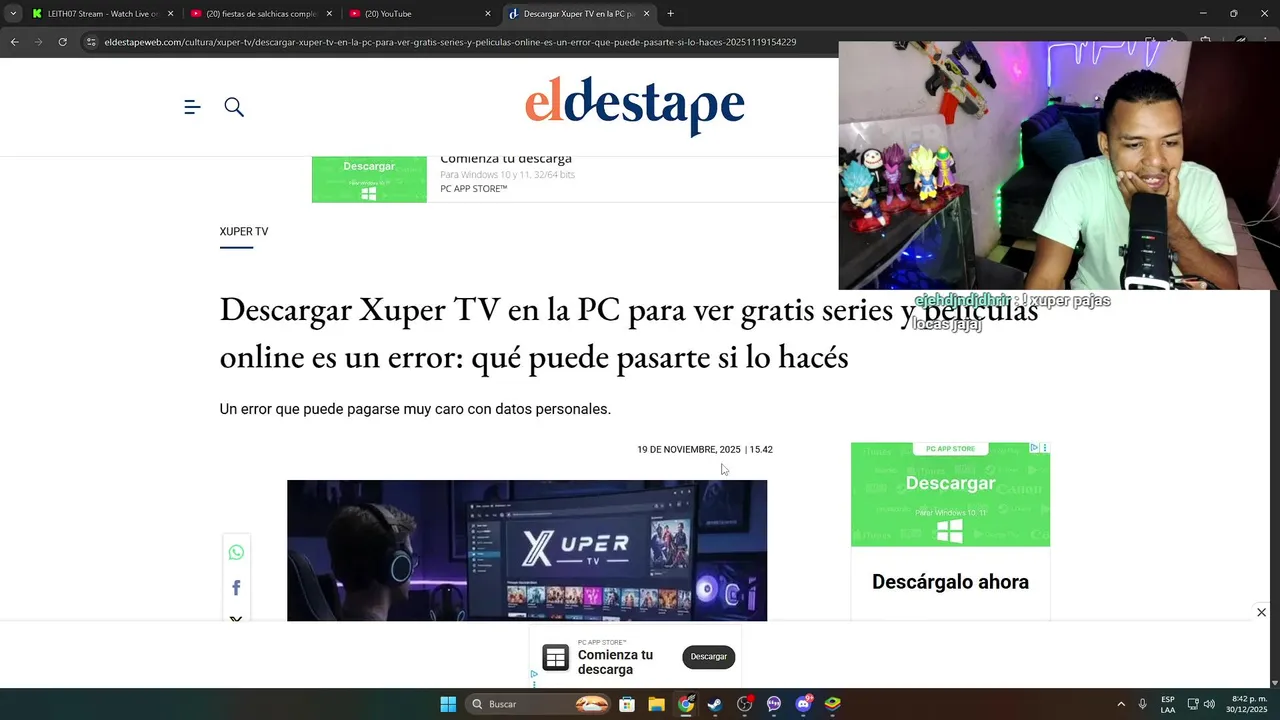Open ESP LAA language switcher
This screenshot has height=720, width=1280.
tap(1168, 704)
